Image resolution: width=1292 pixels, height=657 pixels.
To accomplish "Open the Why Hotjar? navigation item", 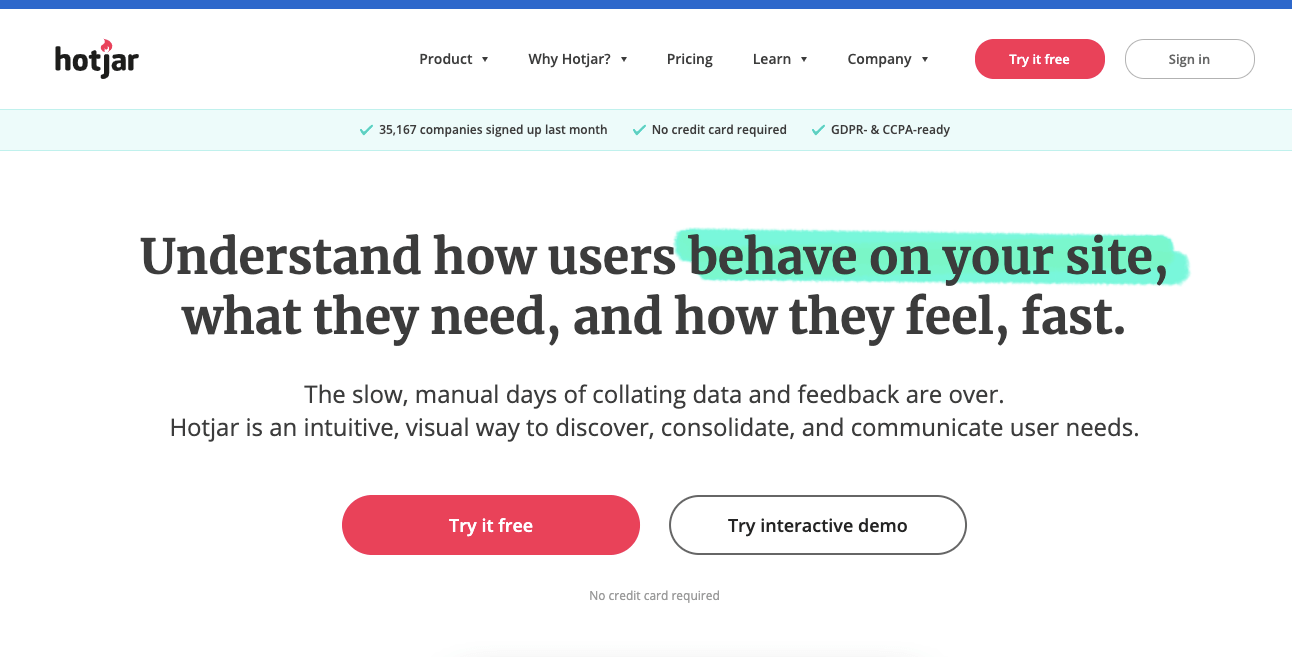I will pos(570,59).
